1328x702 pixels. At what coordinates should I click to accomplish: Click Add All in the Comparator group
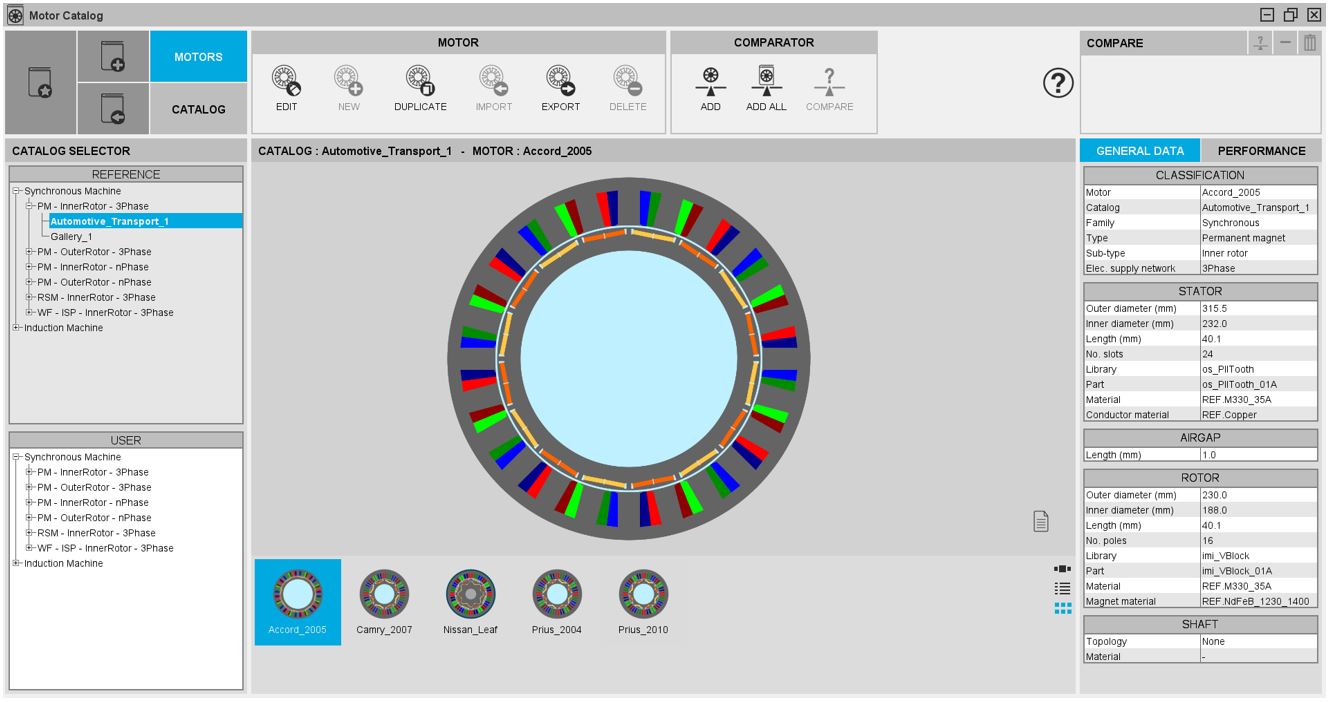pos(766,81)
